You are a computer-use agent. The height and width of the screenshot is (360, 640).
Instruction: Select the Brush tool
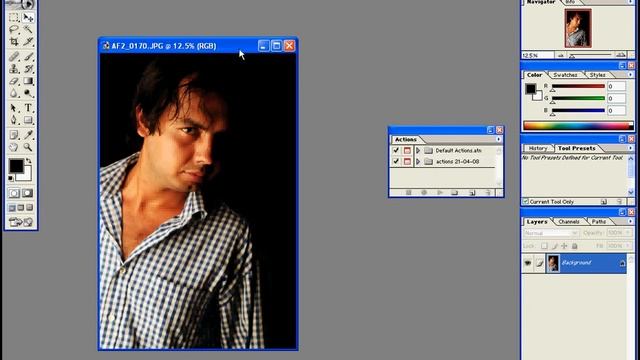click(x=28, y=56)
